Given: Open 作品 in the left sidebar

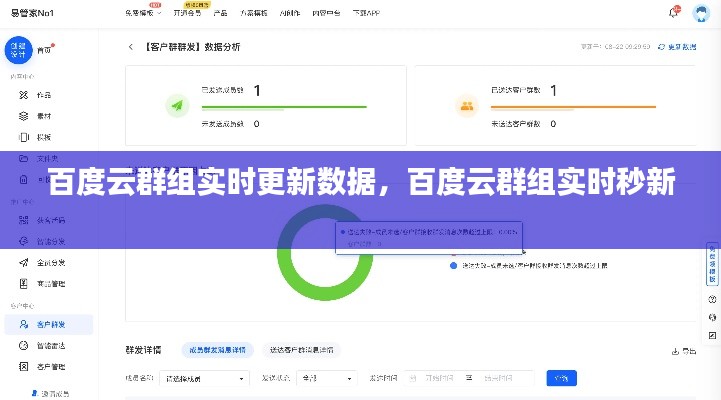Looking at the screenshot, I should tap(44, 95).
